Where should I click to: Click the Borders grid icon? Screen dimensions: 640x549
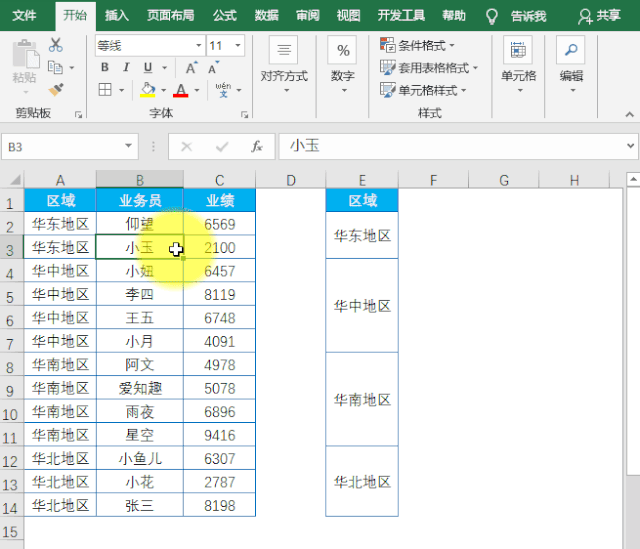[105, 90]
